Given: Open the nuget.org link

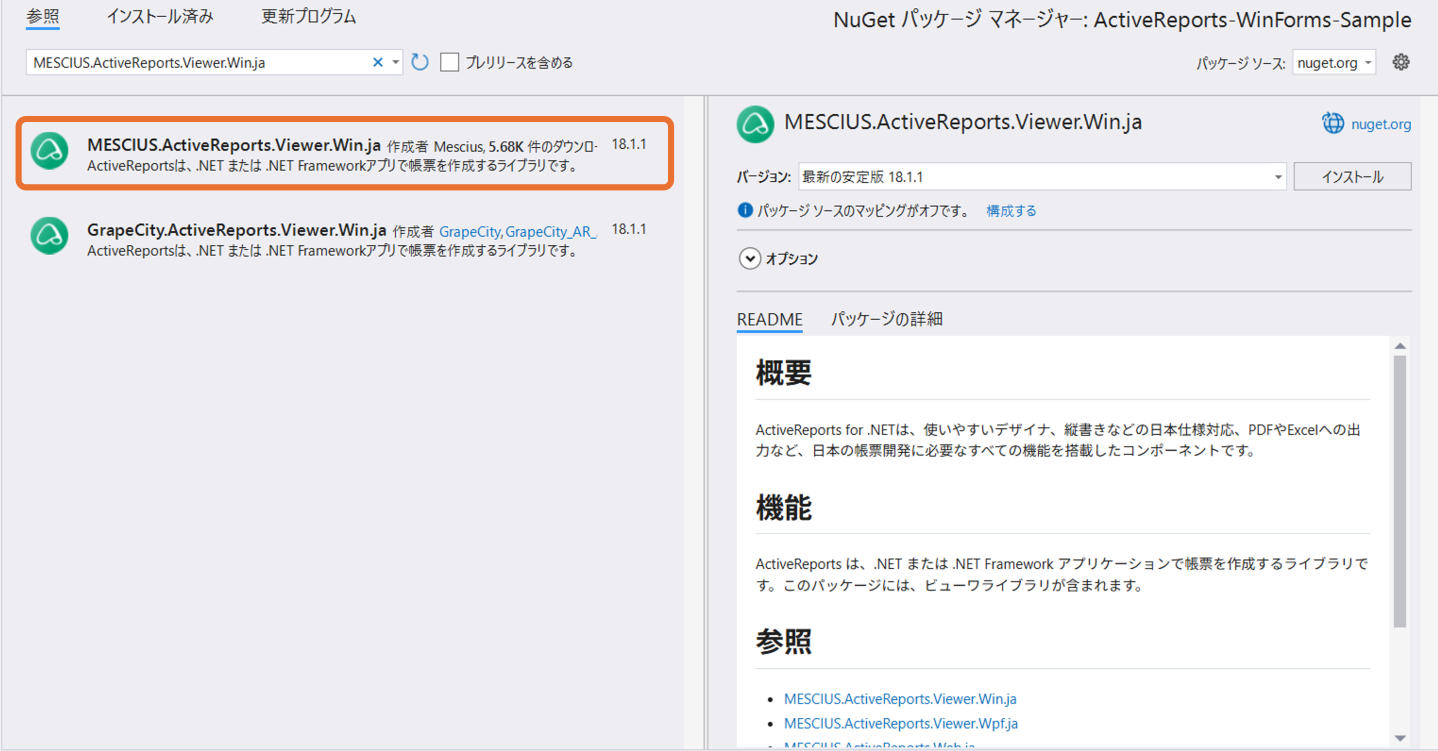Looking at the screenshot, I should (x=1381, y=124).
